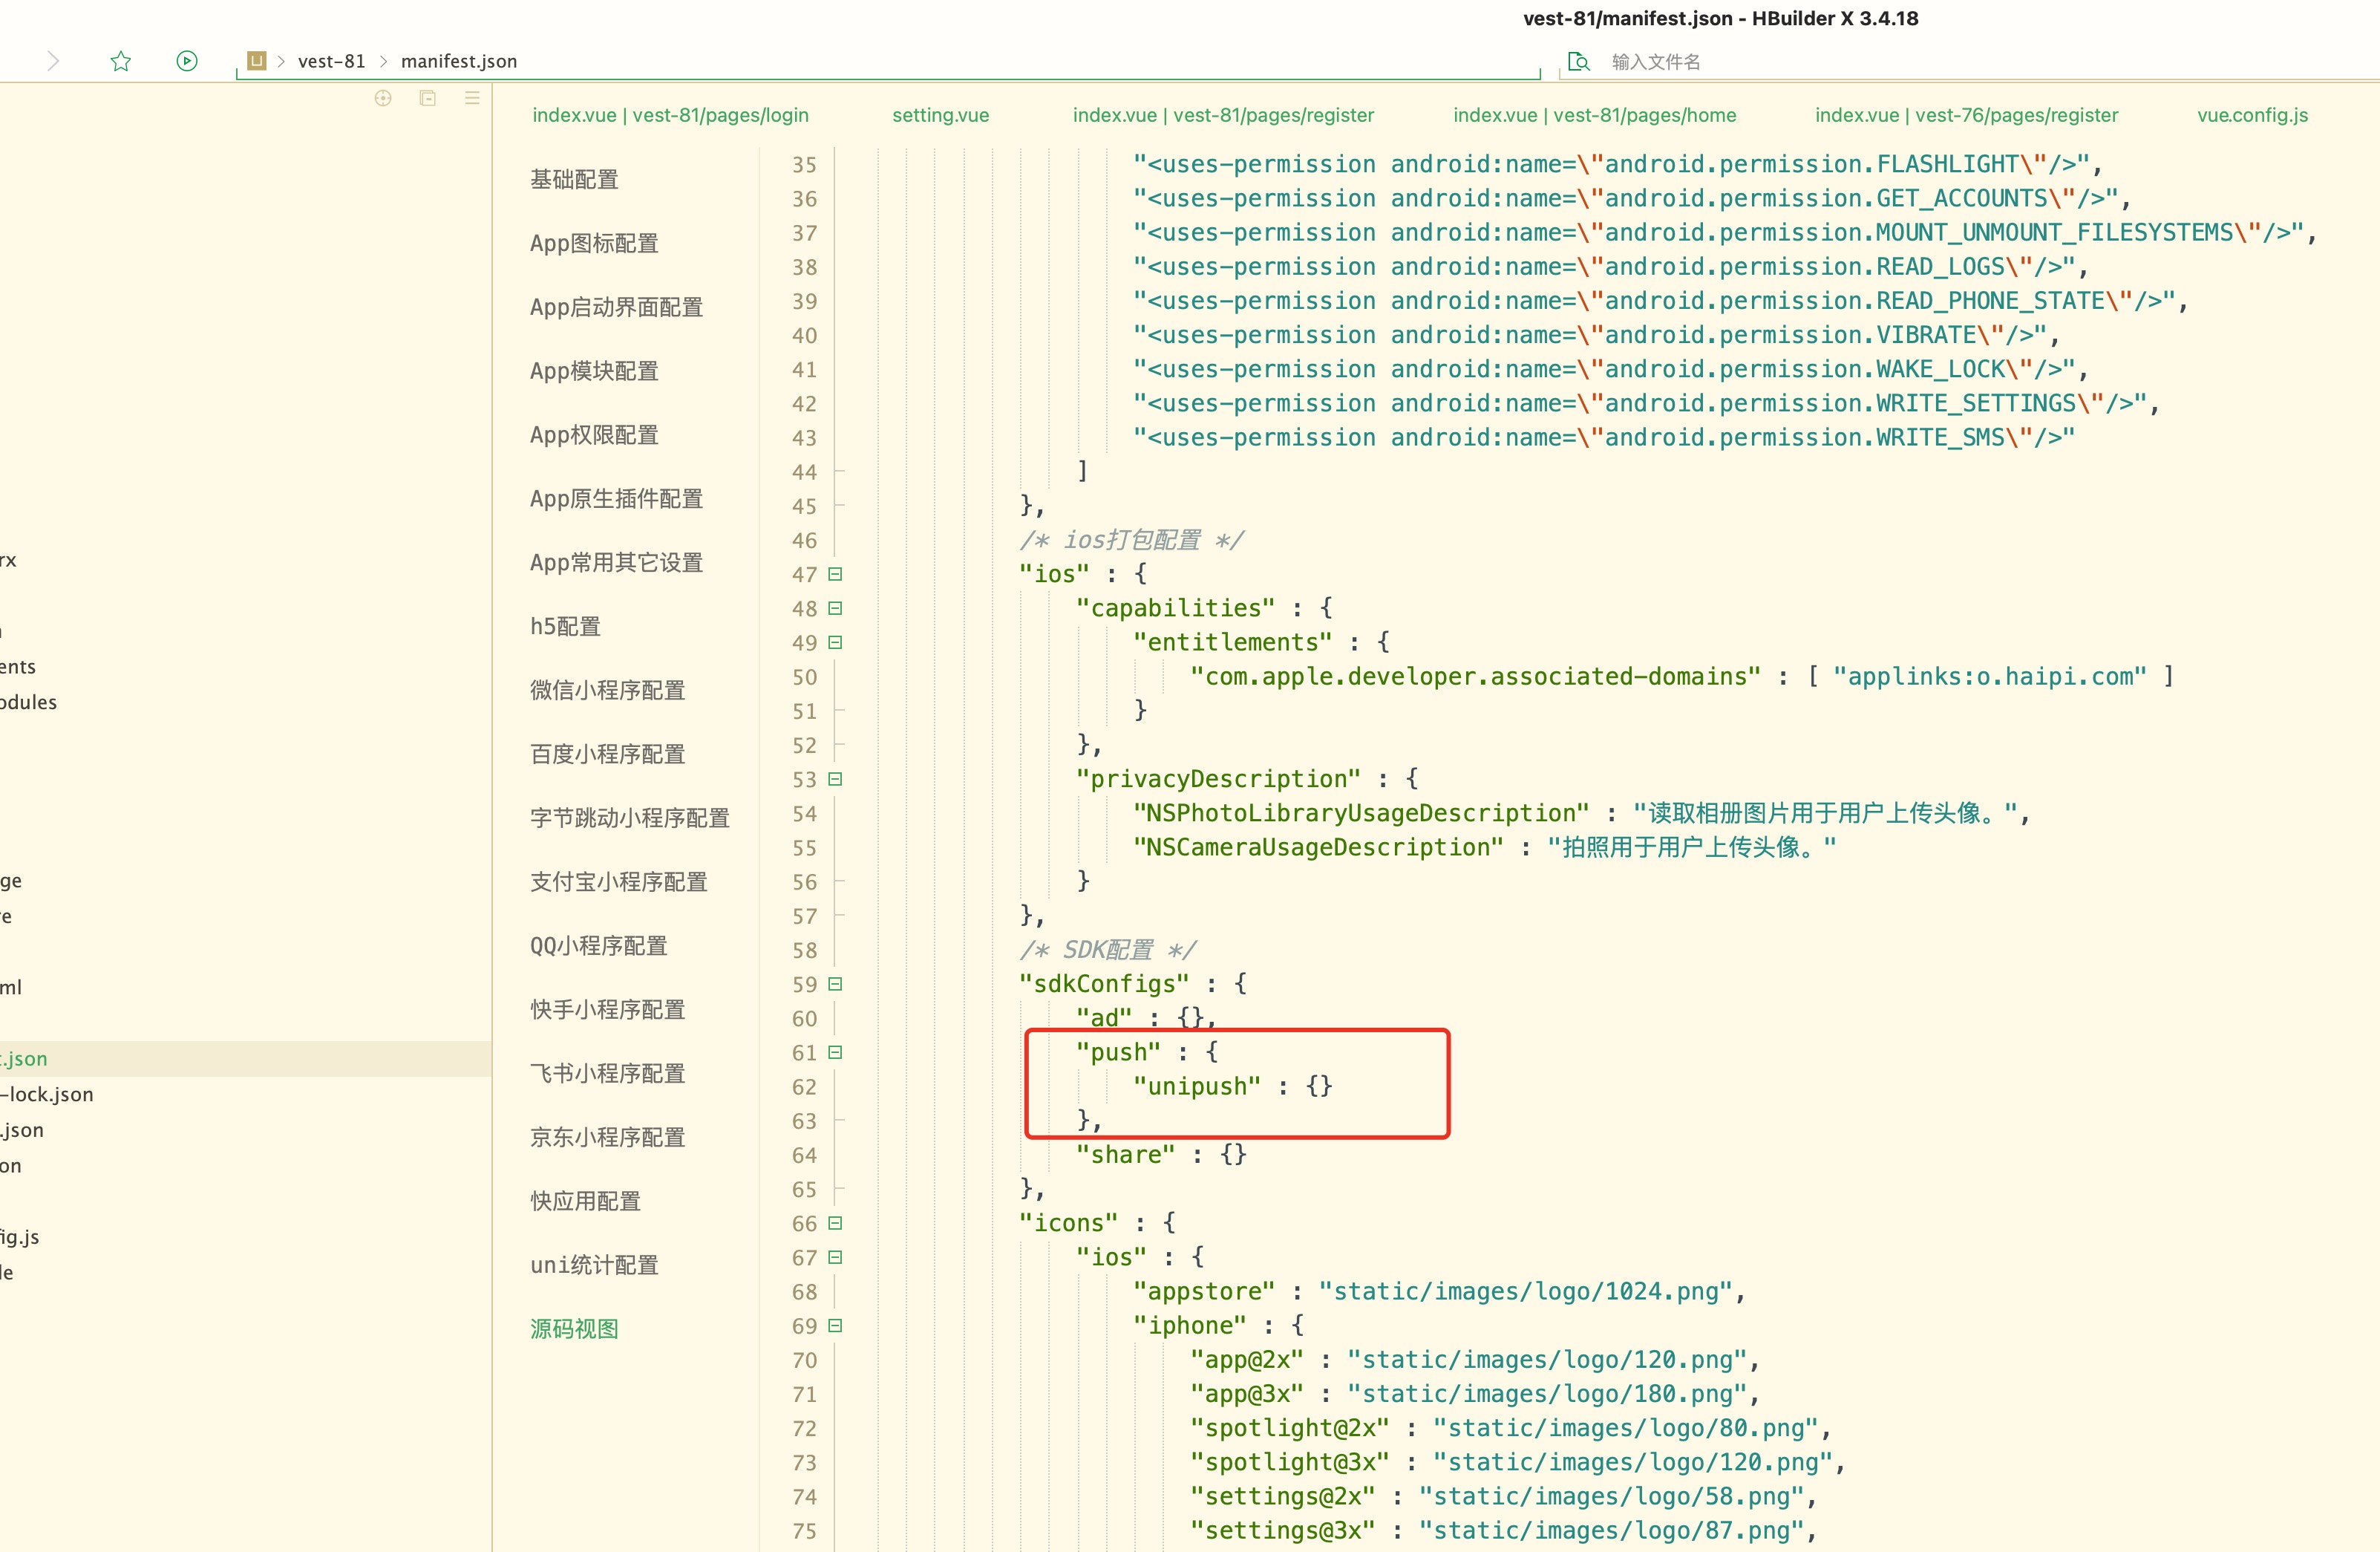Open App图标配置 settings section
The width and height of the screenshot is (2380, 1552).
click(594, 244)
